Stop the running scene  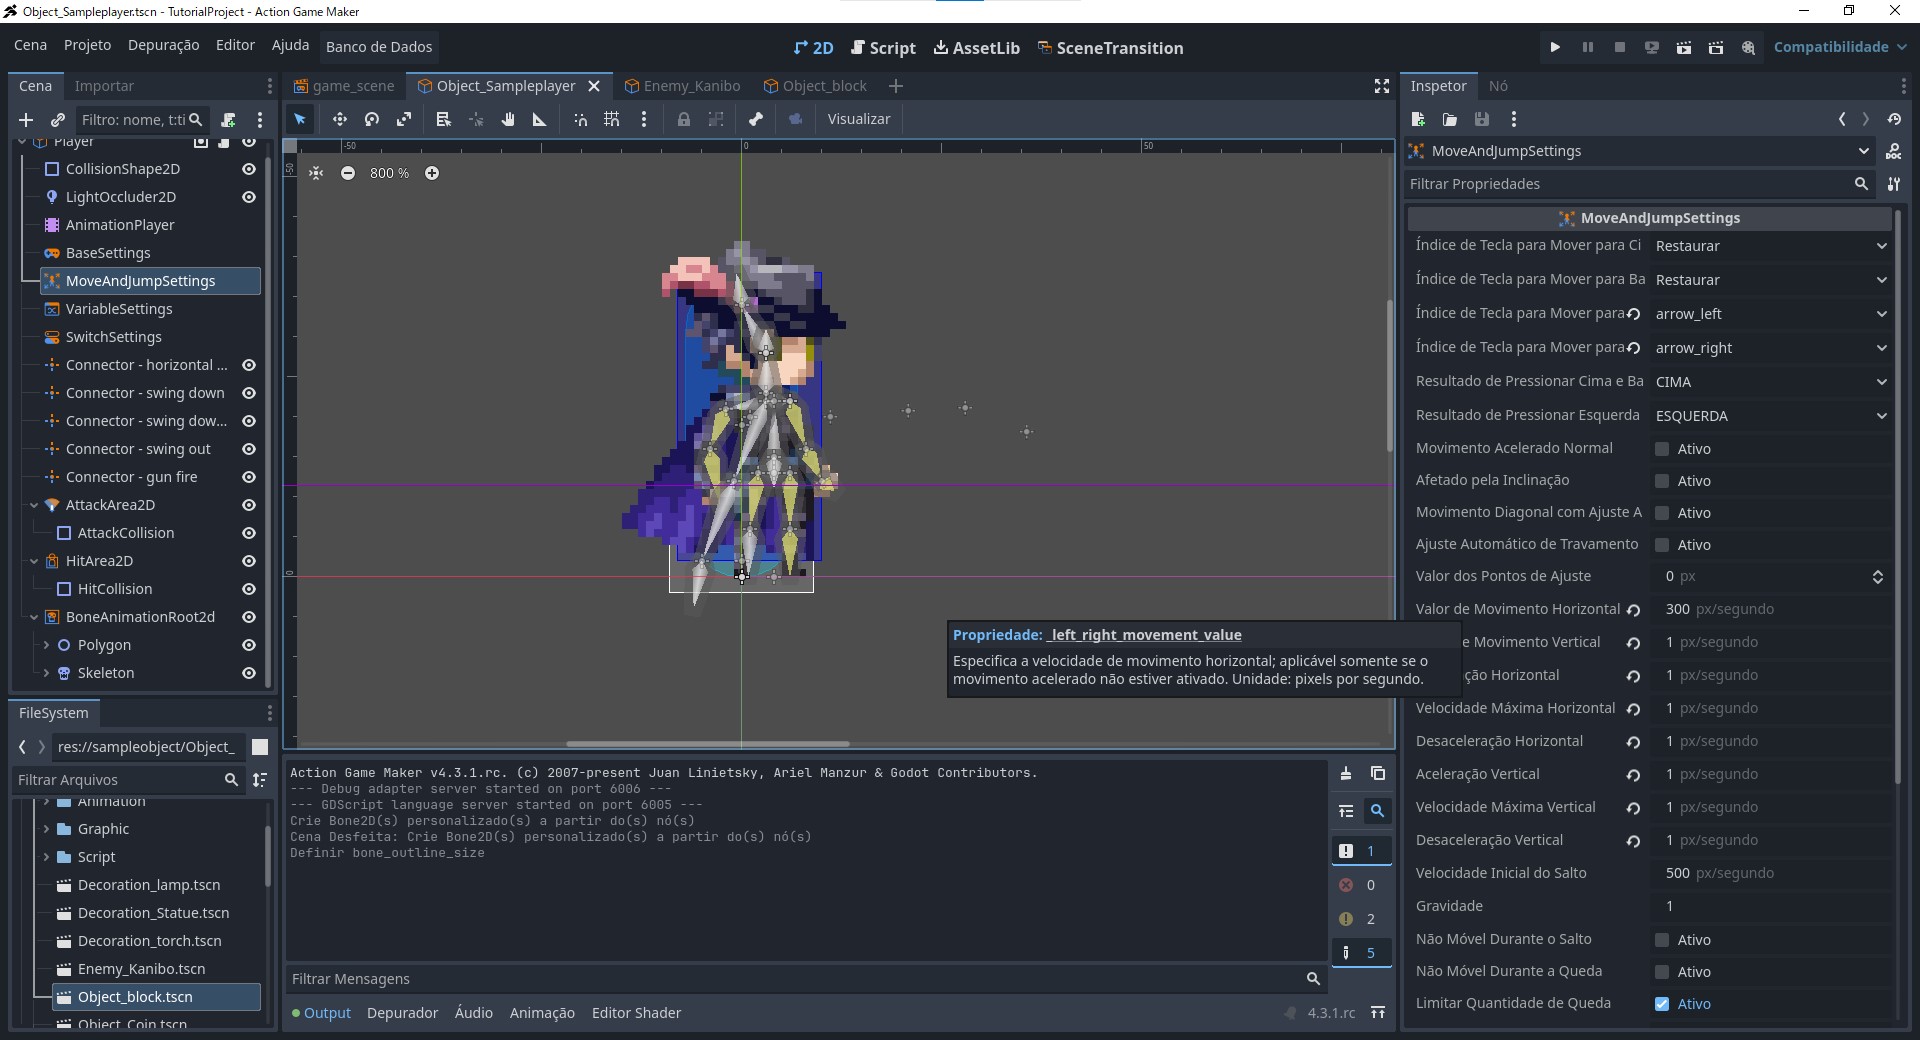click(1620, 47)
